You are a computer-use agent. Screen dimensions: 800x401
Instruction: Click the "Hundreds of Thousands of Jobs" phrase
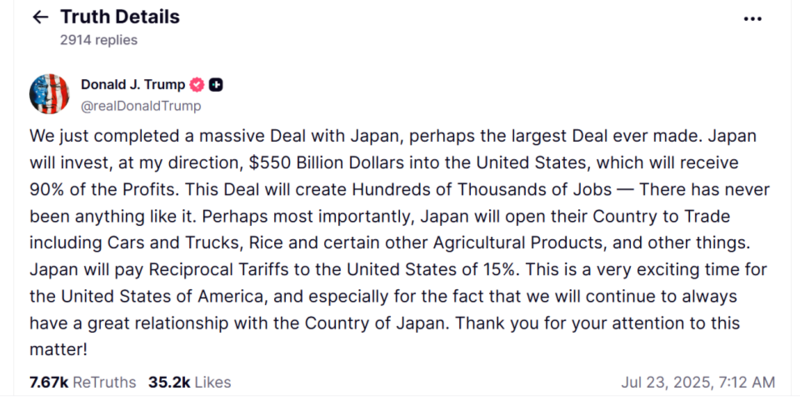(x=482, y=189)
